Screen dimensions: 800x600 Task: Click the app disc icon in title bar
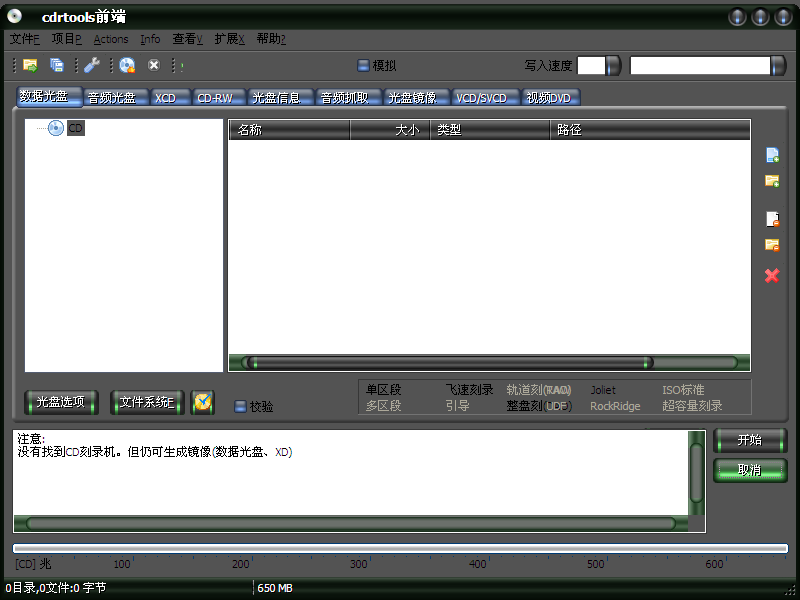click(x=15, y=16)
